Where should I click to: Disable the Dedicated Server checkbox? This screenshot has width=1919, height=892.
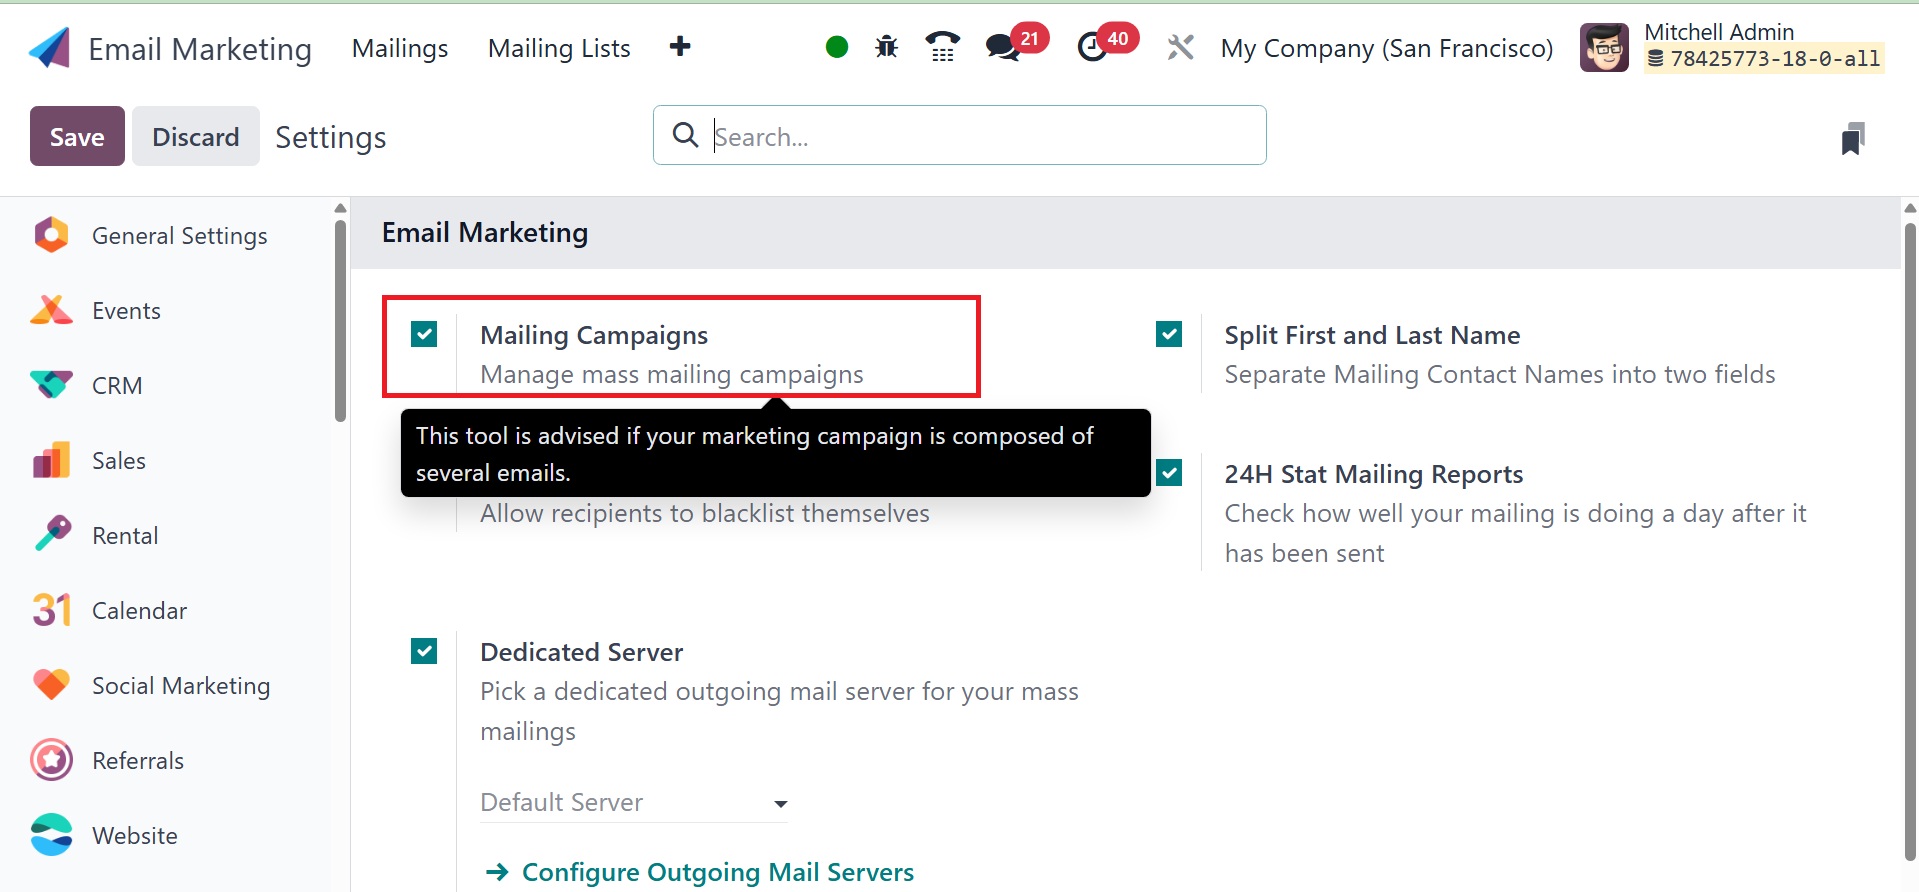point(424,652)
